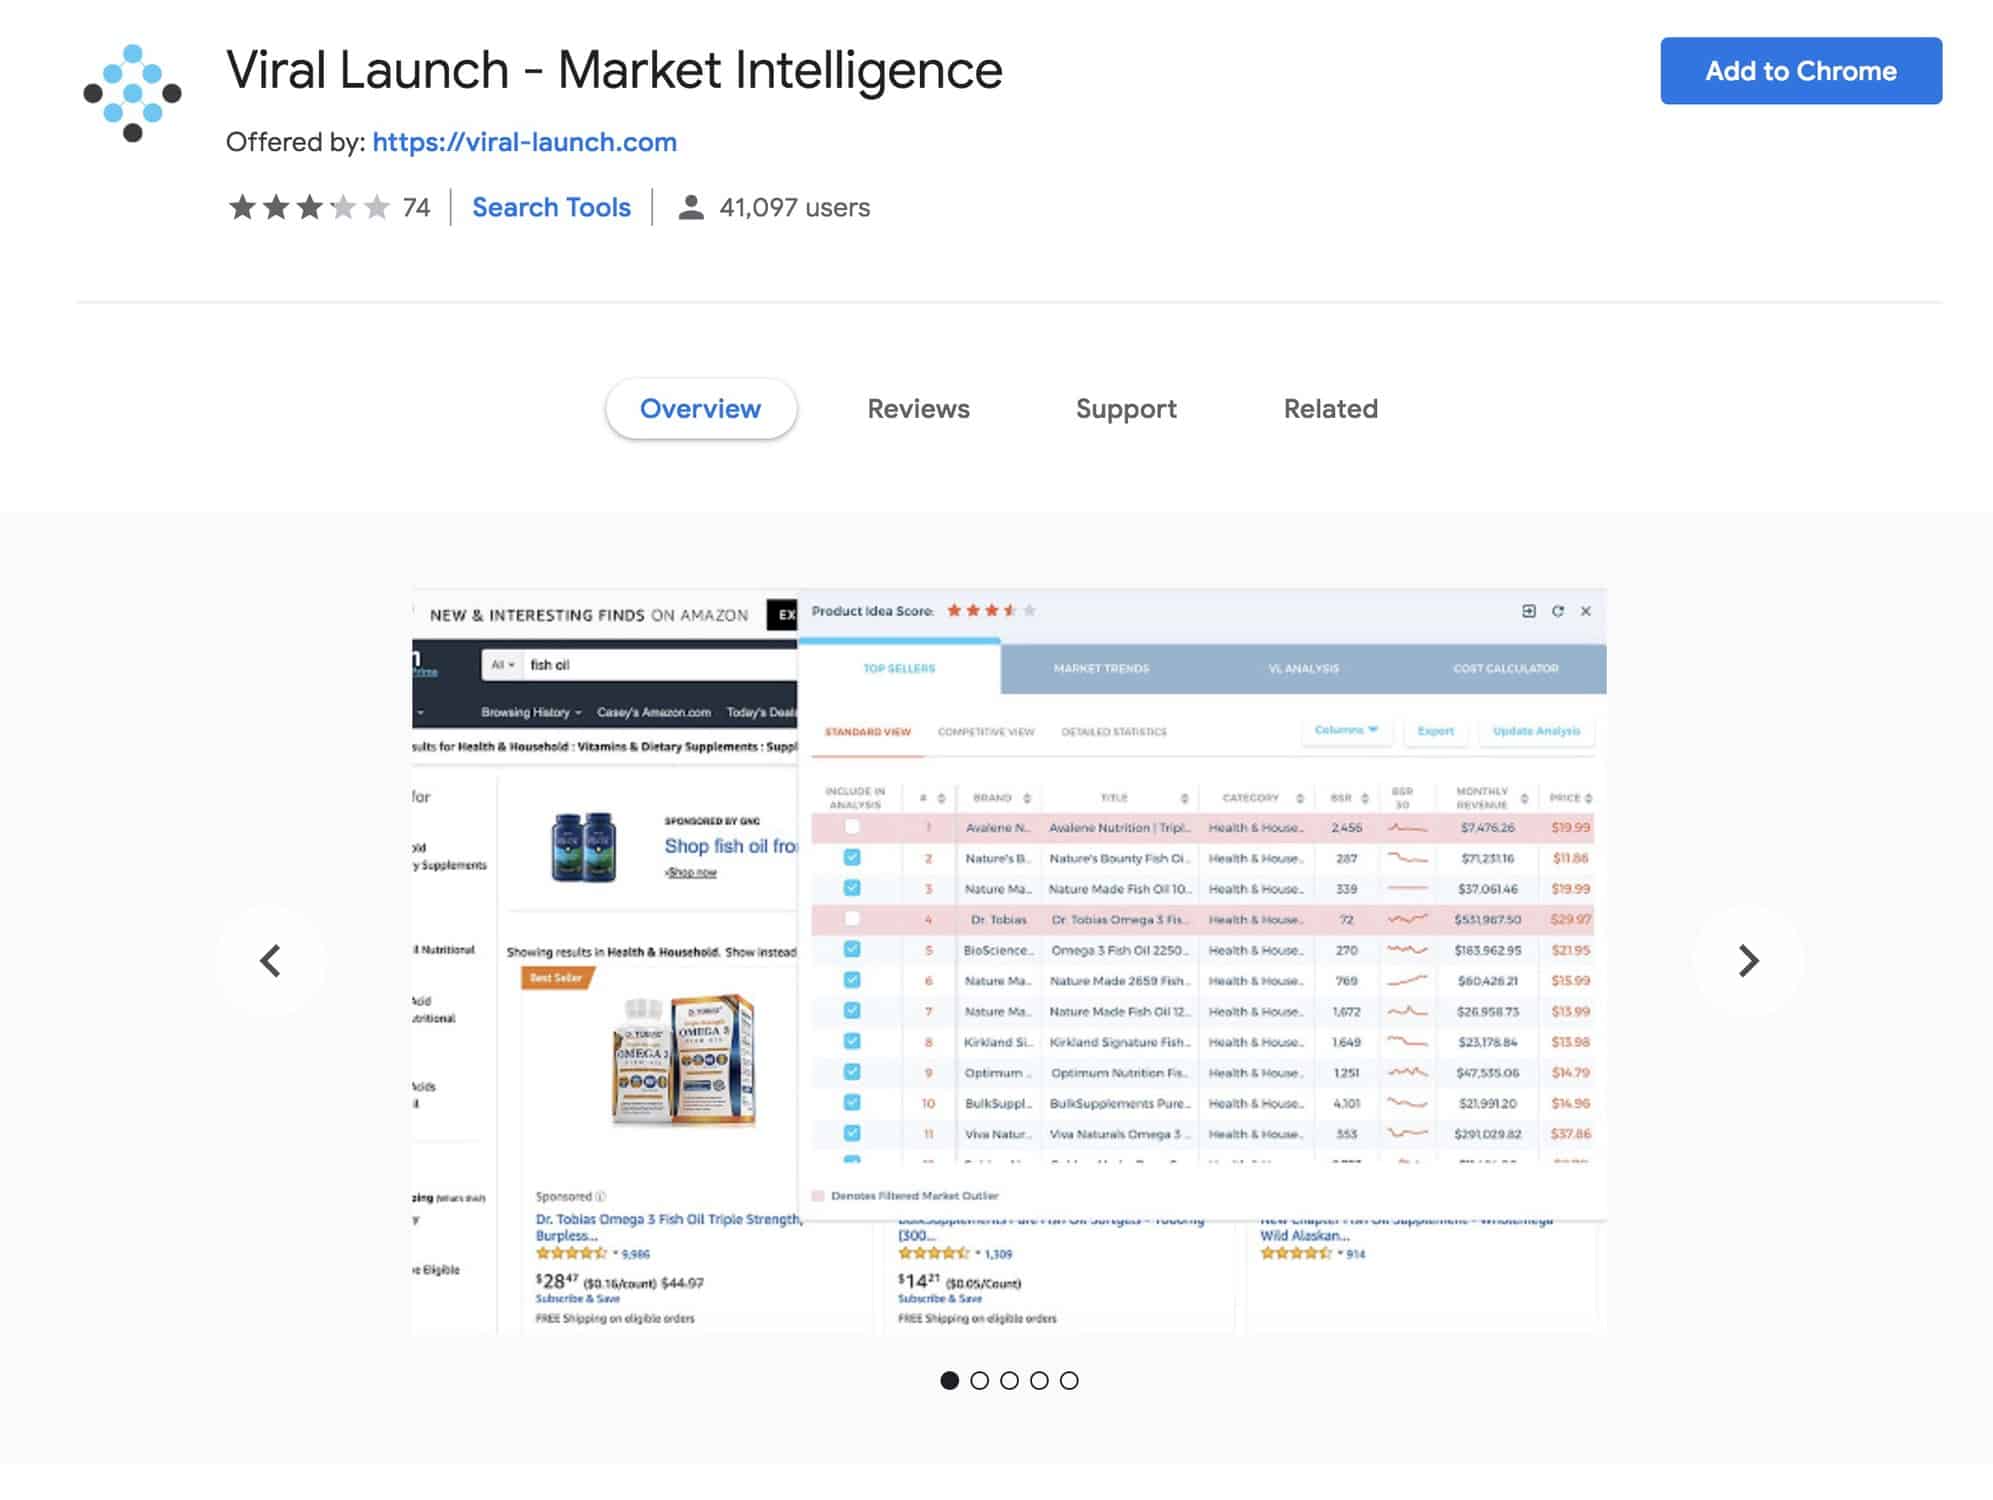Sort by the Price column arrows
This screenshot has height=1500, width=1993.
point(1588,798)
